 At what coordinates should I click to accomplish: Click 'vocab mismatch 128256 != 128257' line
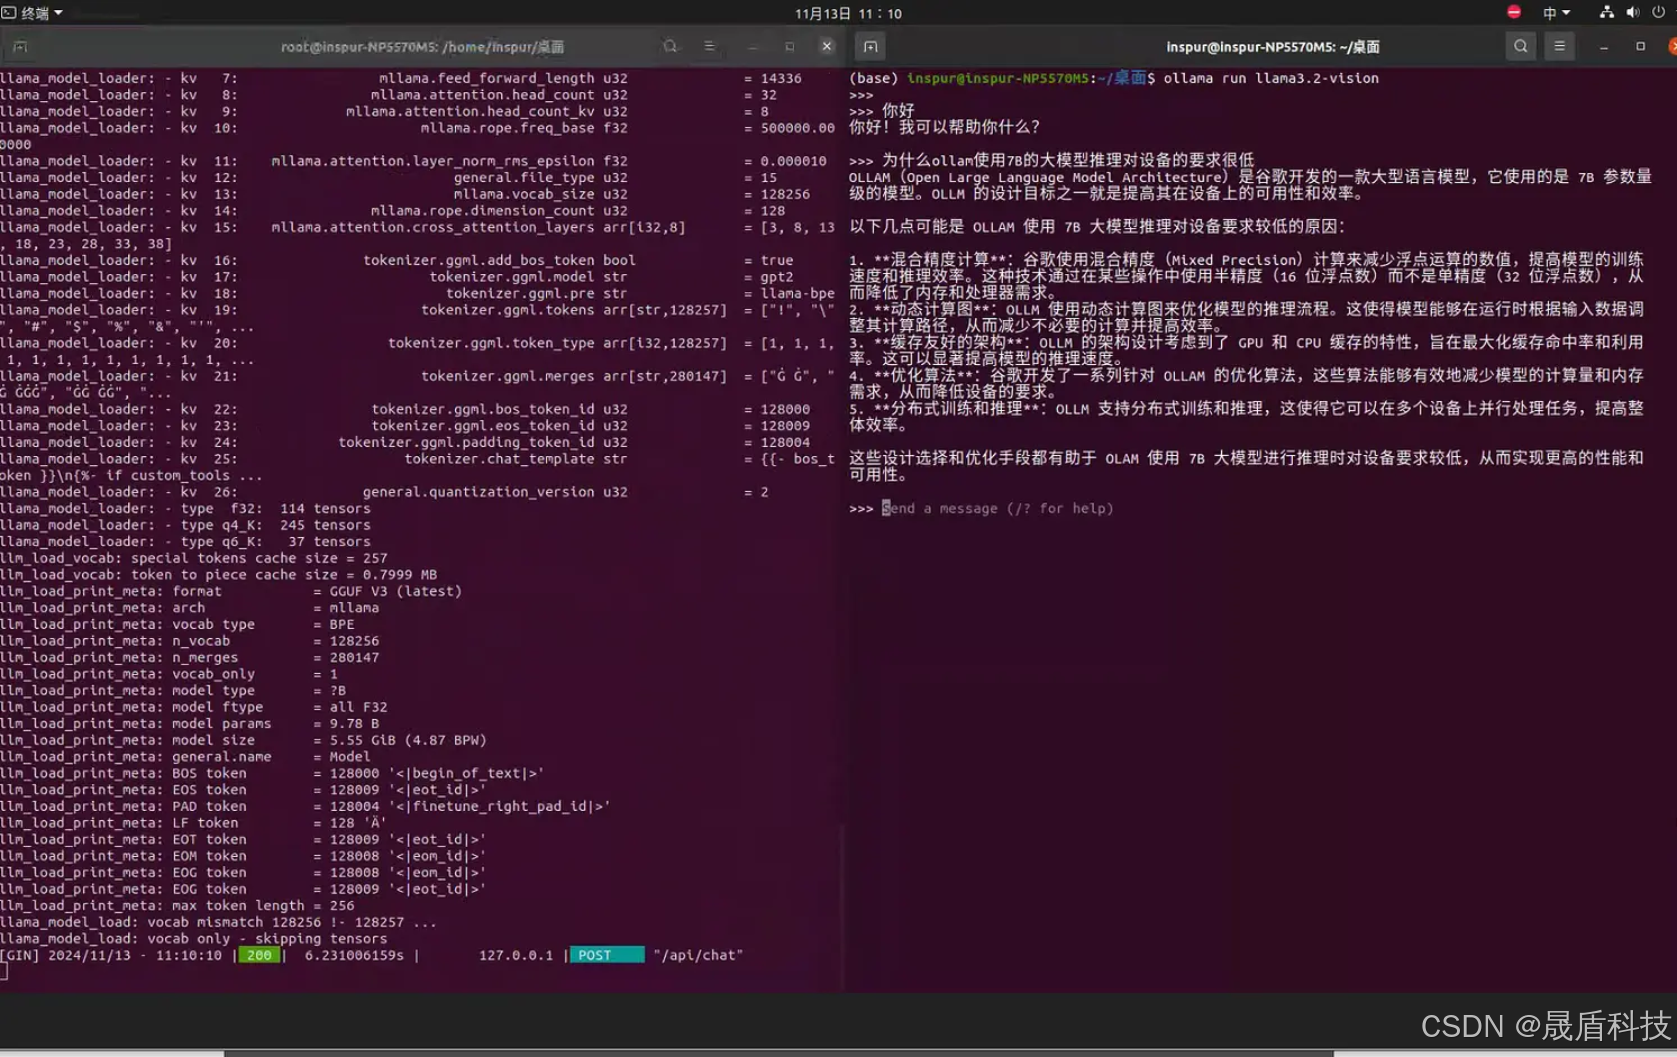coord(218,922)
